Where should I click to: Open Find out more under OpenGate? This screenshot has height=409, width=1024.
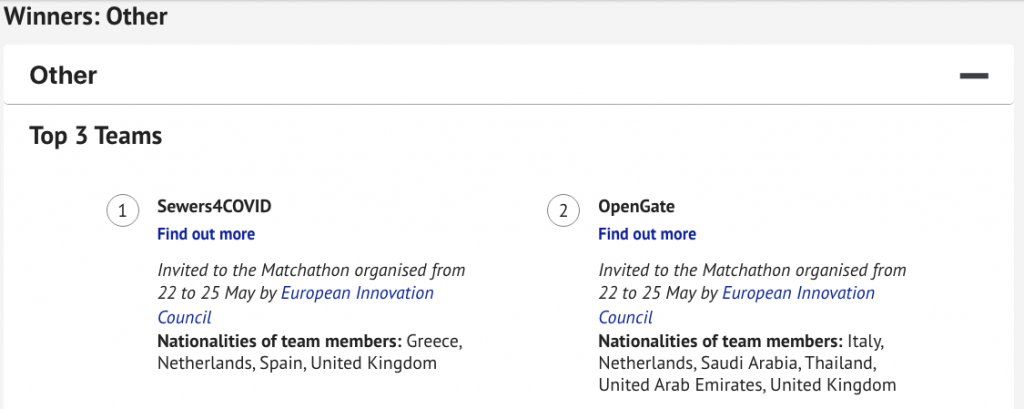[647, 234]
